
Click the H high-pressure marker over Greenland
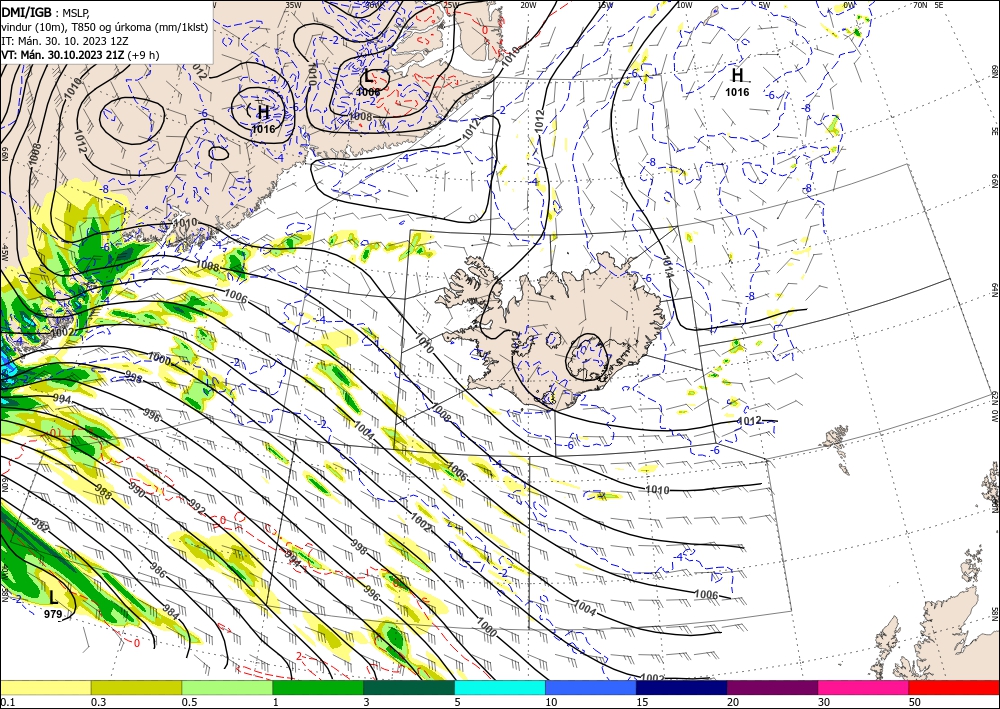(x=263, y=112)
